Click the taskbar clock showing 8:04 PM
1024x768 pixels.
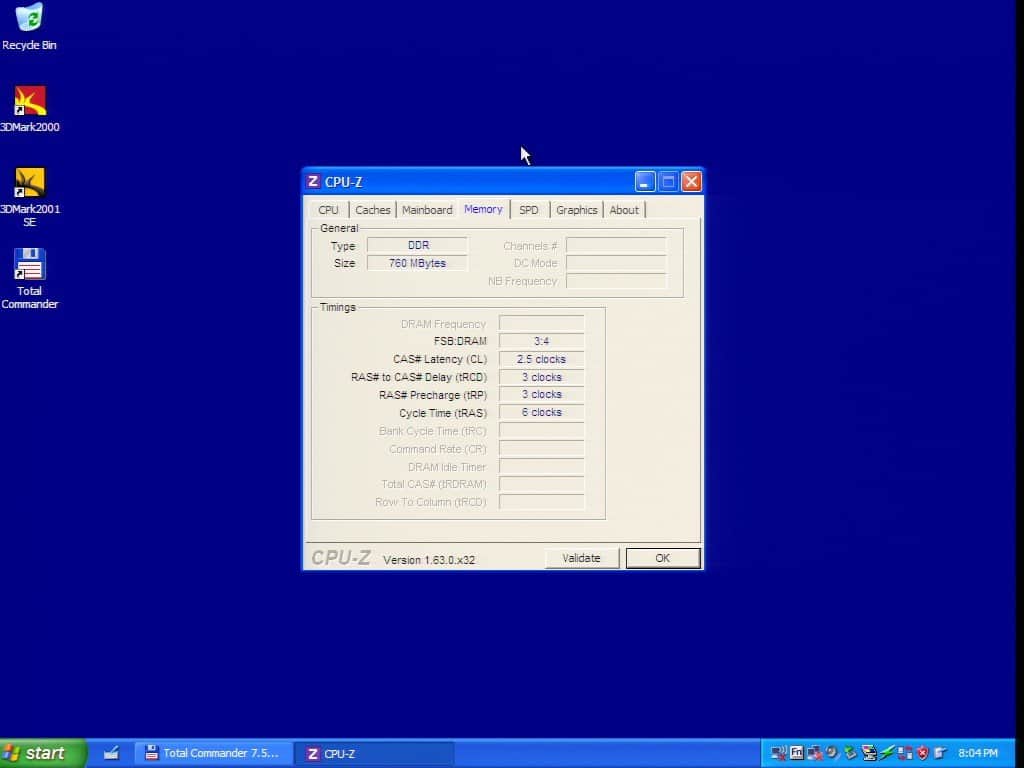(x=978, y=753)
